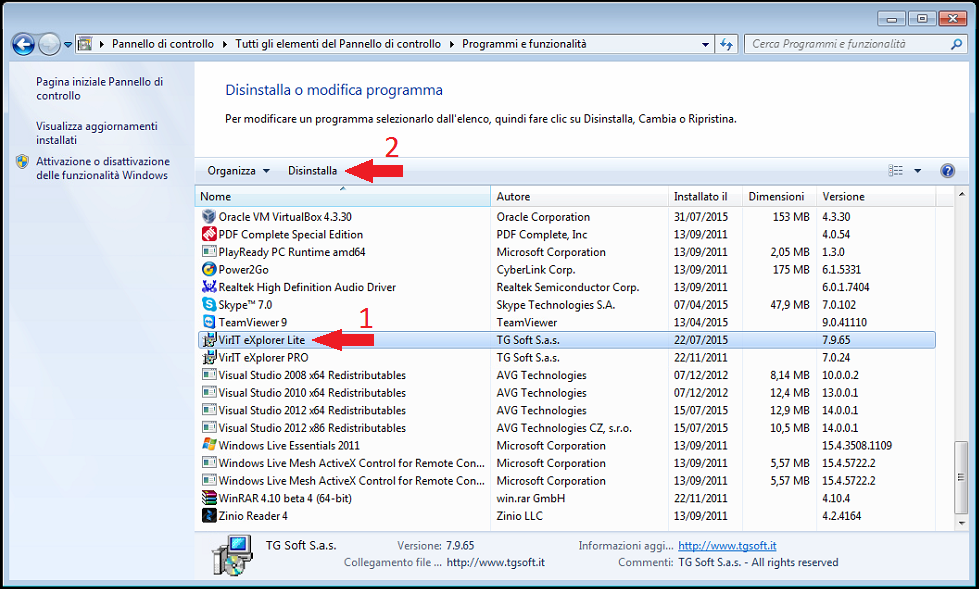Click the magnifier search icon
The height and width of the screenshot is (589, 979).
956,44
